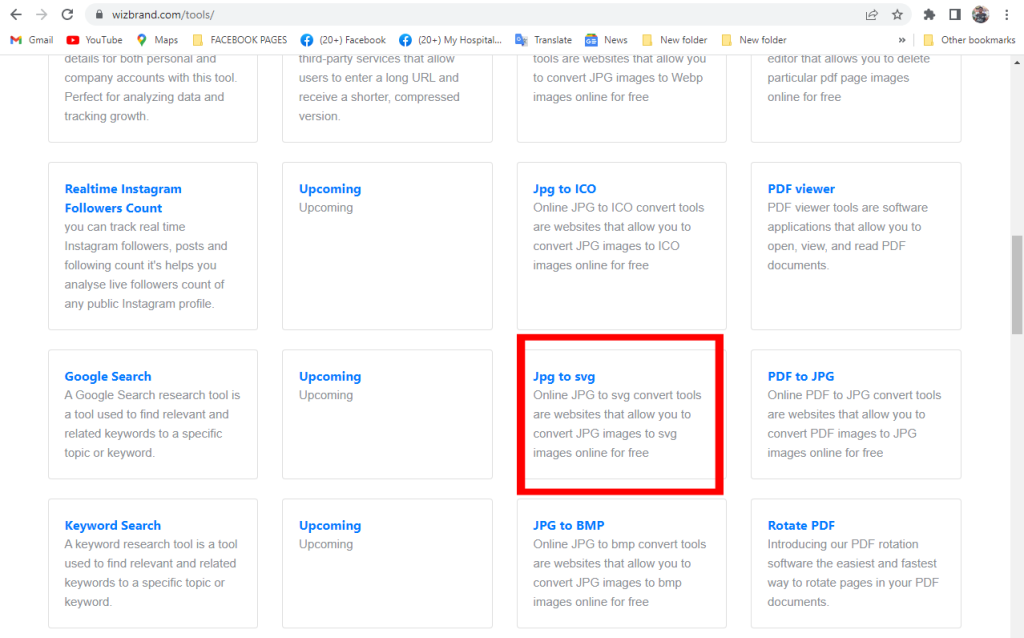Toggle the browser side panel icon

955,15
